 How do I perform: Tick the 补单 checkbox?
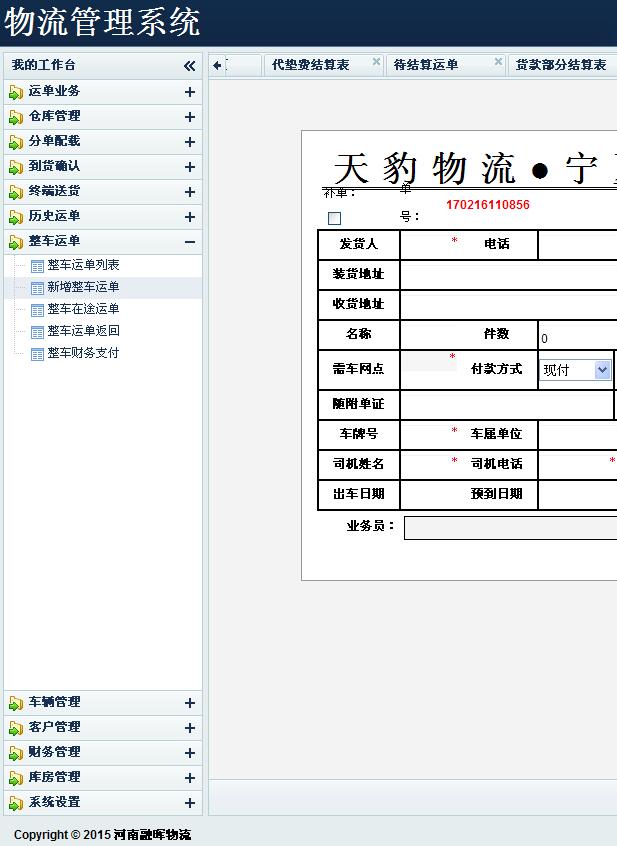point(334,218)
